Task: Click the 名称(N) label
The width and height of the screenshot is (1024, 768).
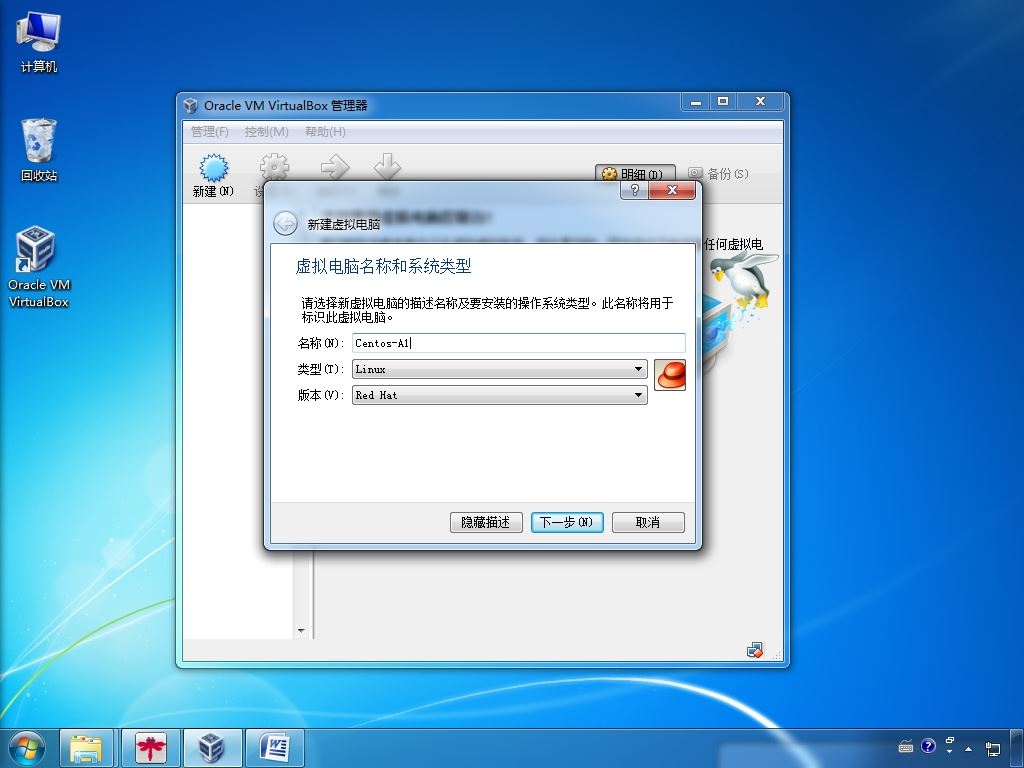Action: coord(321,343)
